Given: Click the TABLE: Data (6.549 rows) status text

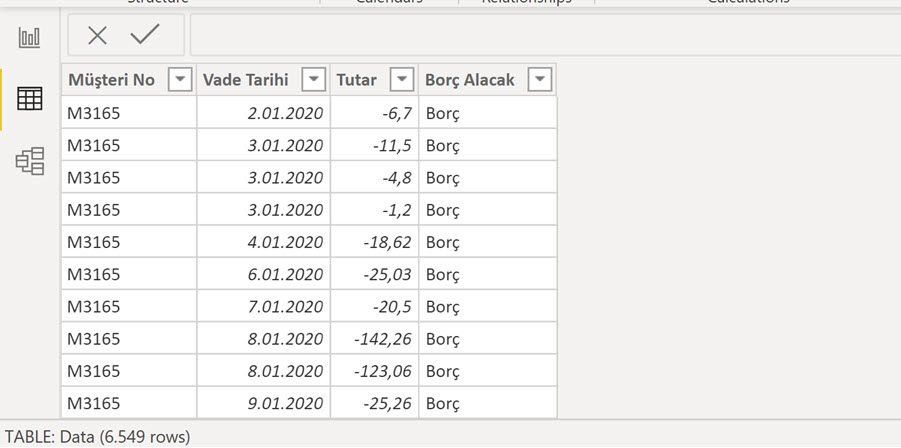Looking at the screenshot, I should (x=97, y=437).
